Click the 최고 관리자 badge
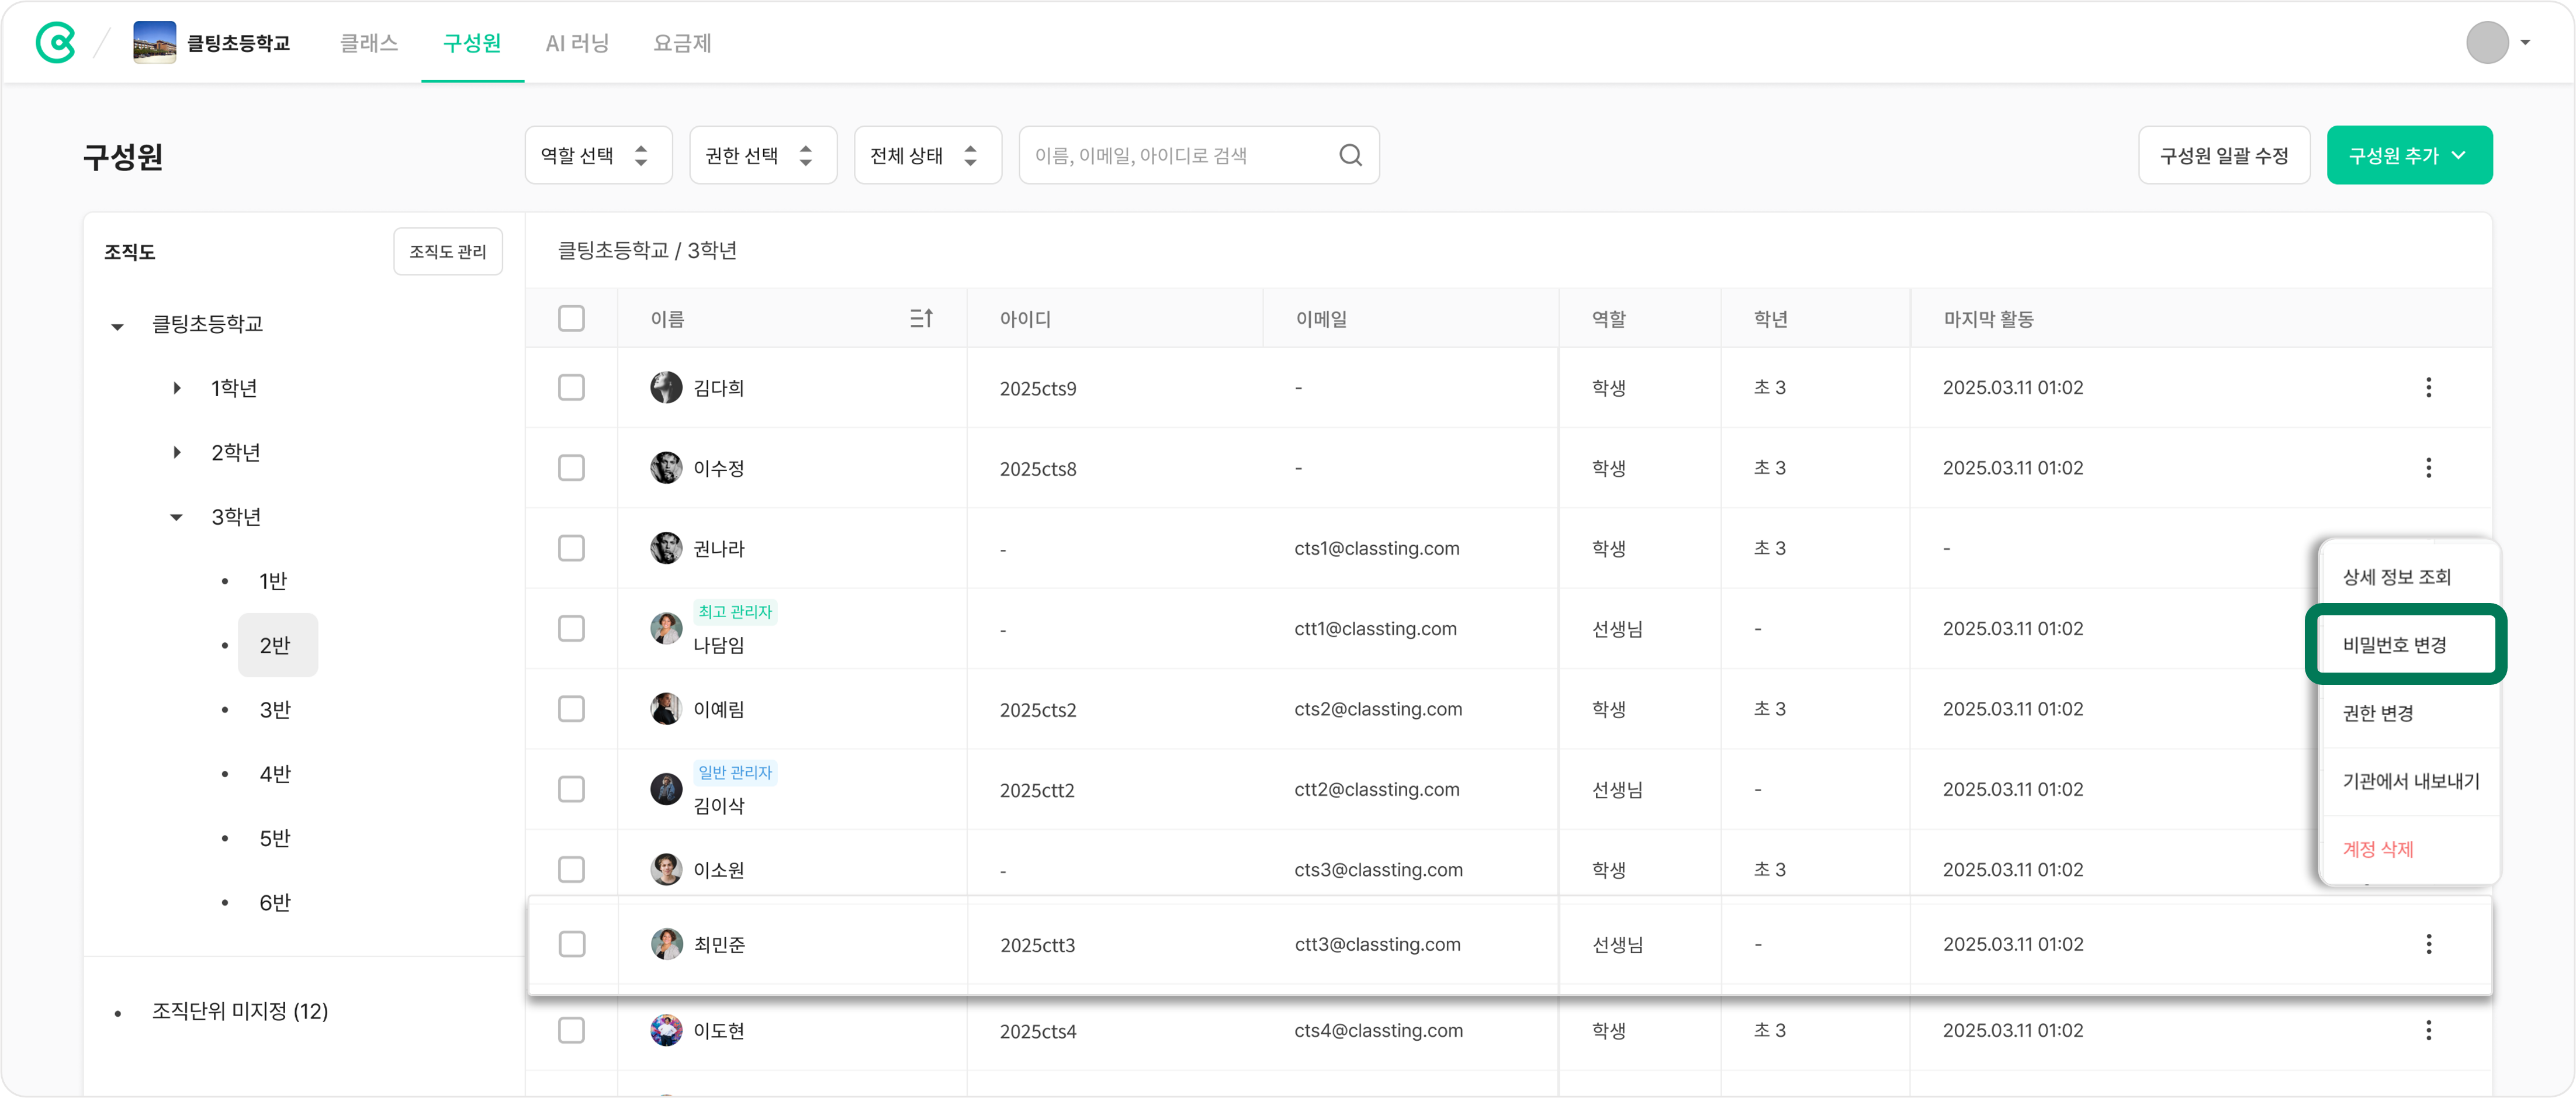The image size is (2576, 1098). click(x=735, y=611)
